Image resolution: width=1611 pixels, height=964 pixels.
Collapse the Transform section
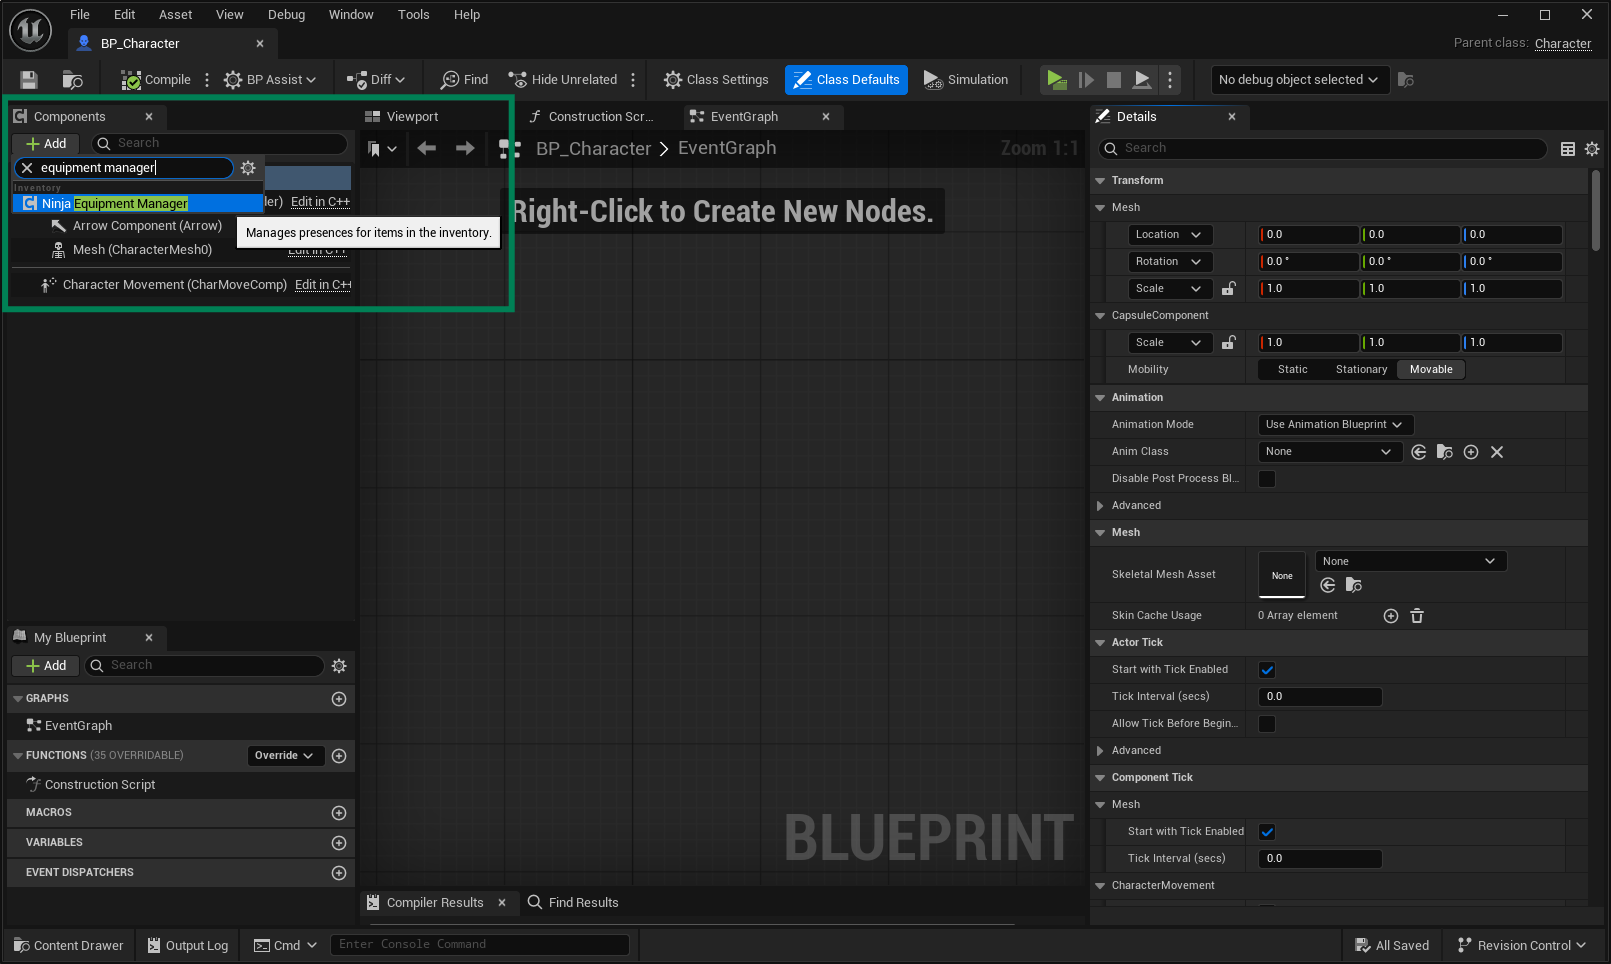(1100, 181)
